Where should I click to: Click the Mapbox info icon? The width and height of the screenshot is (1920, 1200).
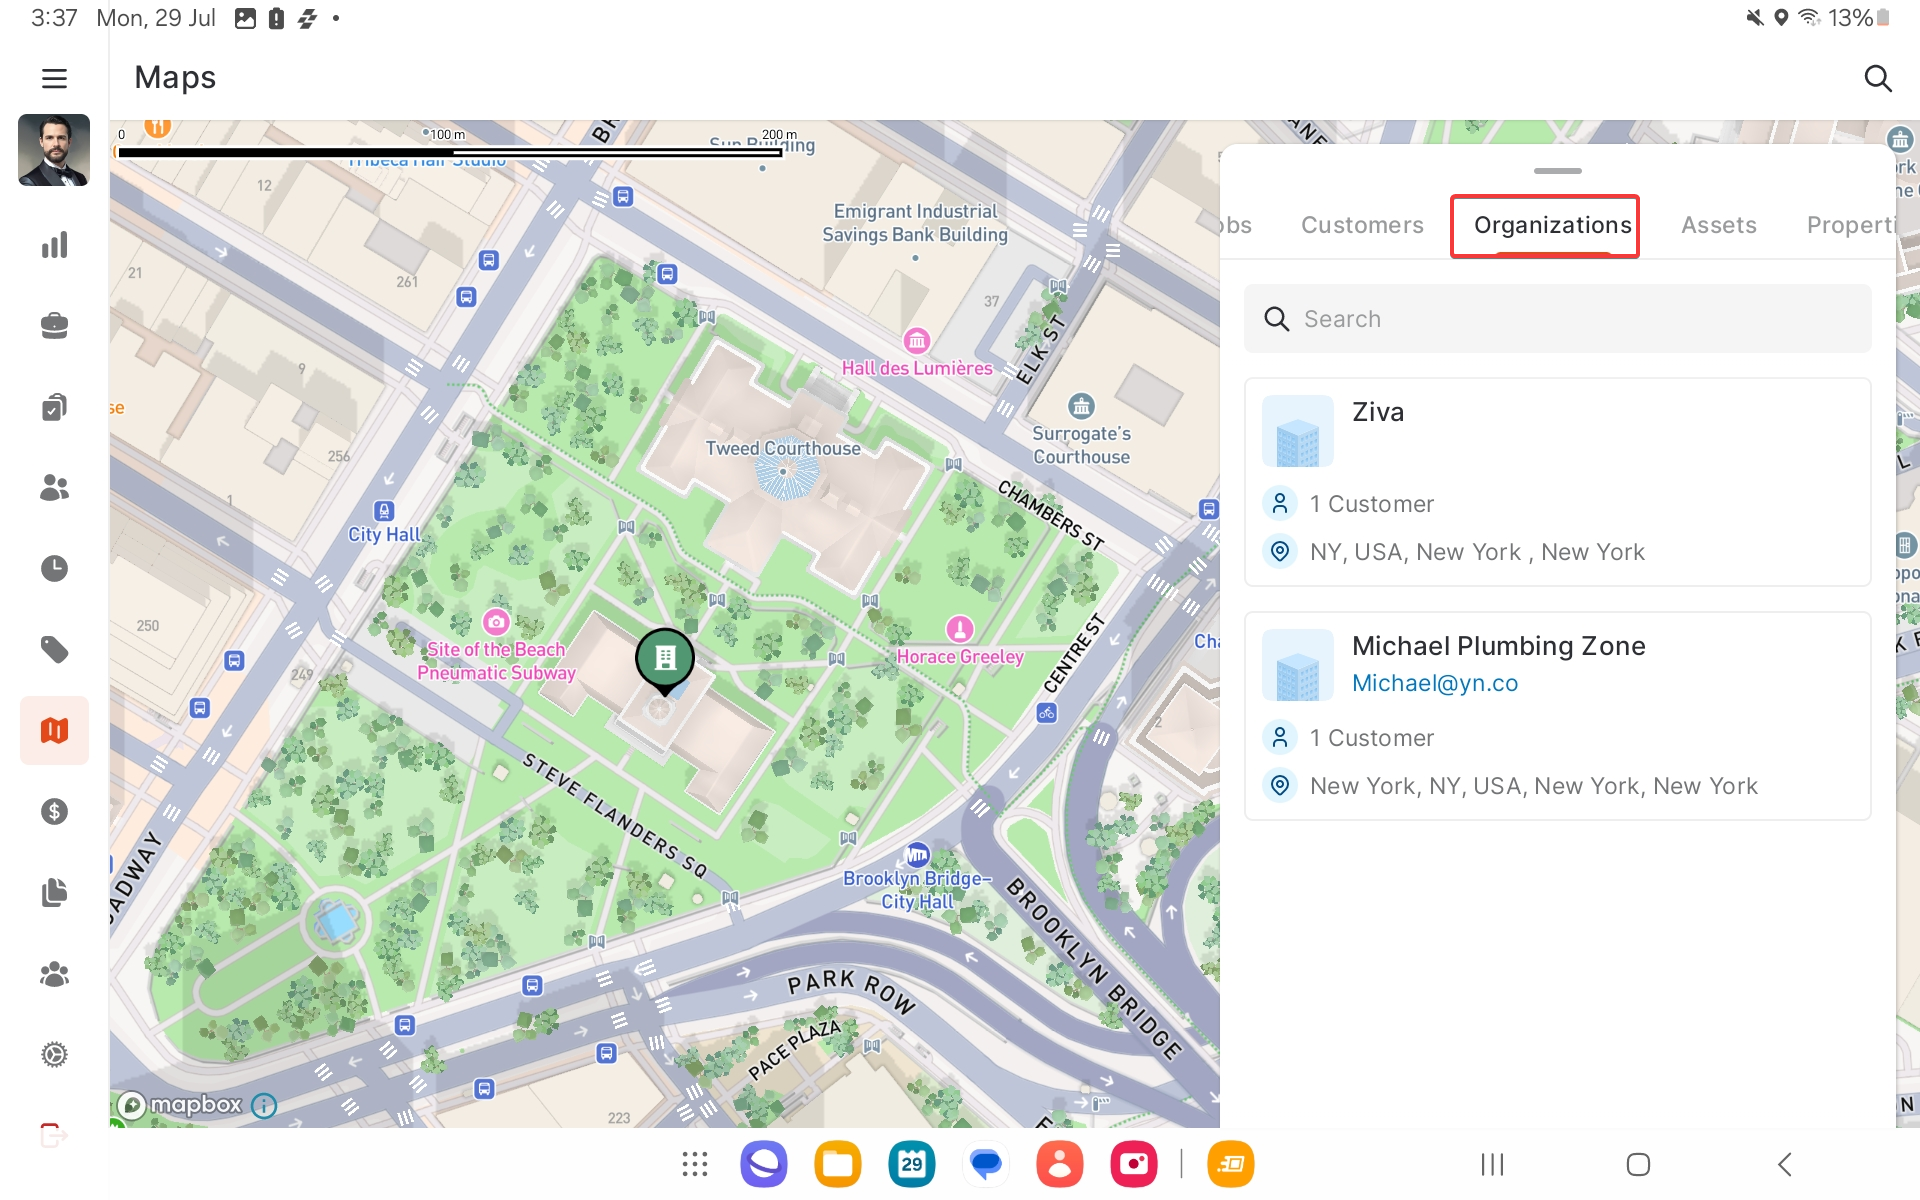(264, 1106)
